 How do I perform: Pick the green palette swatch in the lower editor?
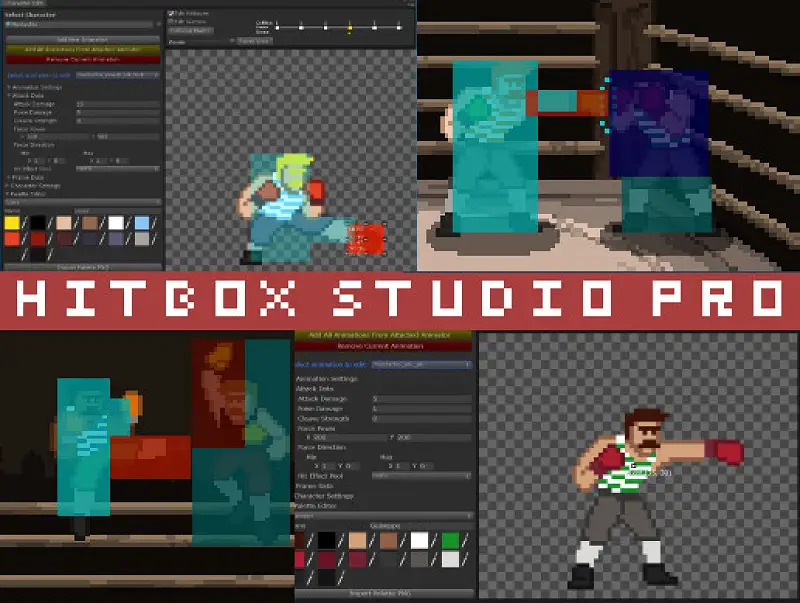pyautogui.click(x=450, y=540)
